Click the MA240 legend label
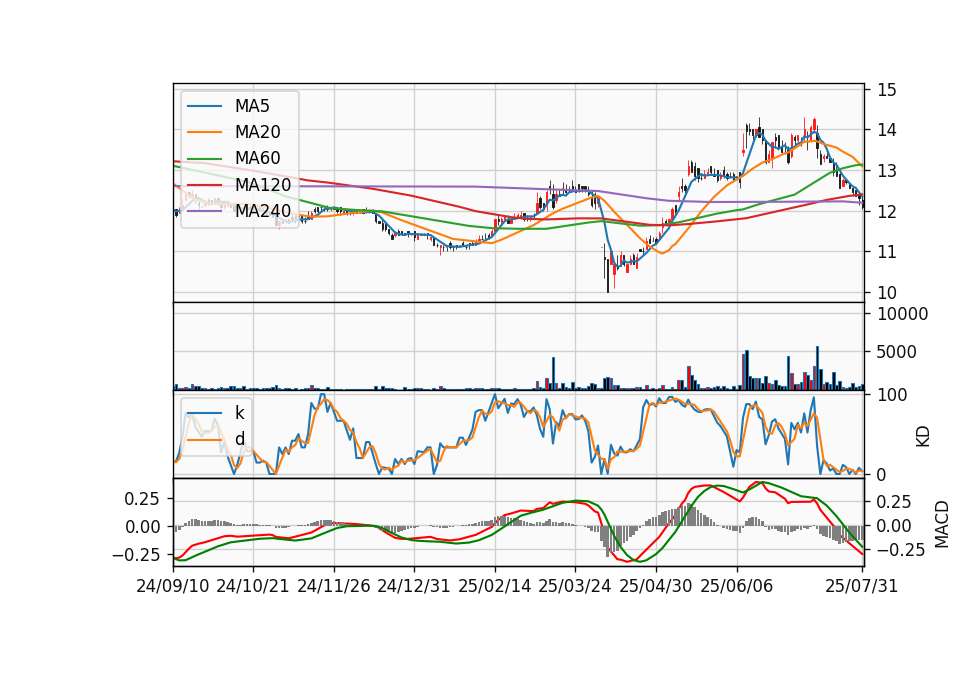 point(263,211)
